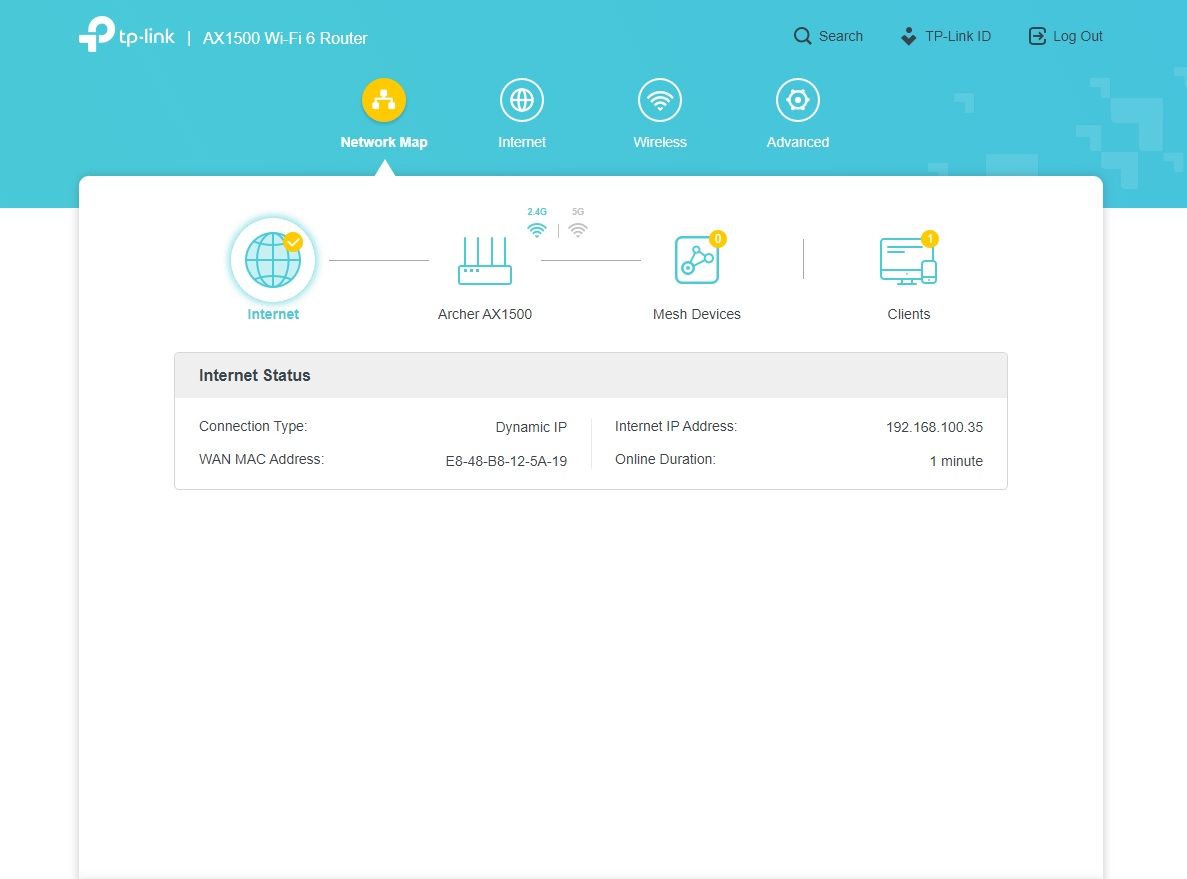
Task: Click the Network Map tab label
Action: (x=384, y=142)
